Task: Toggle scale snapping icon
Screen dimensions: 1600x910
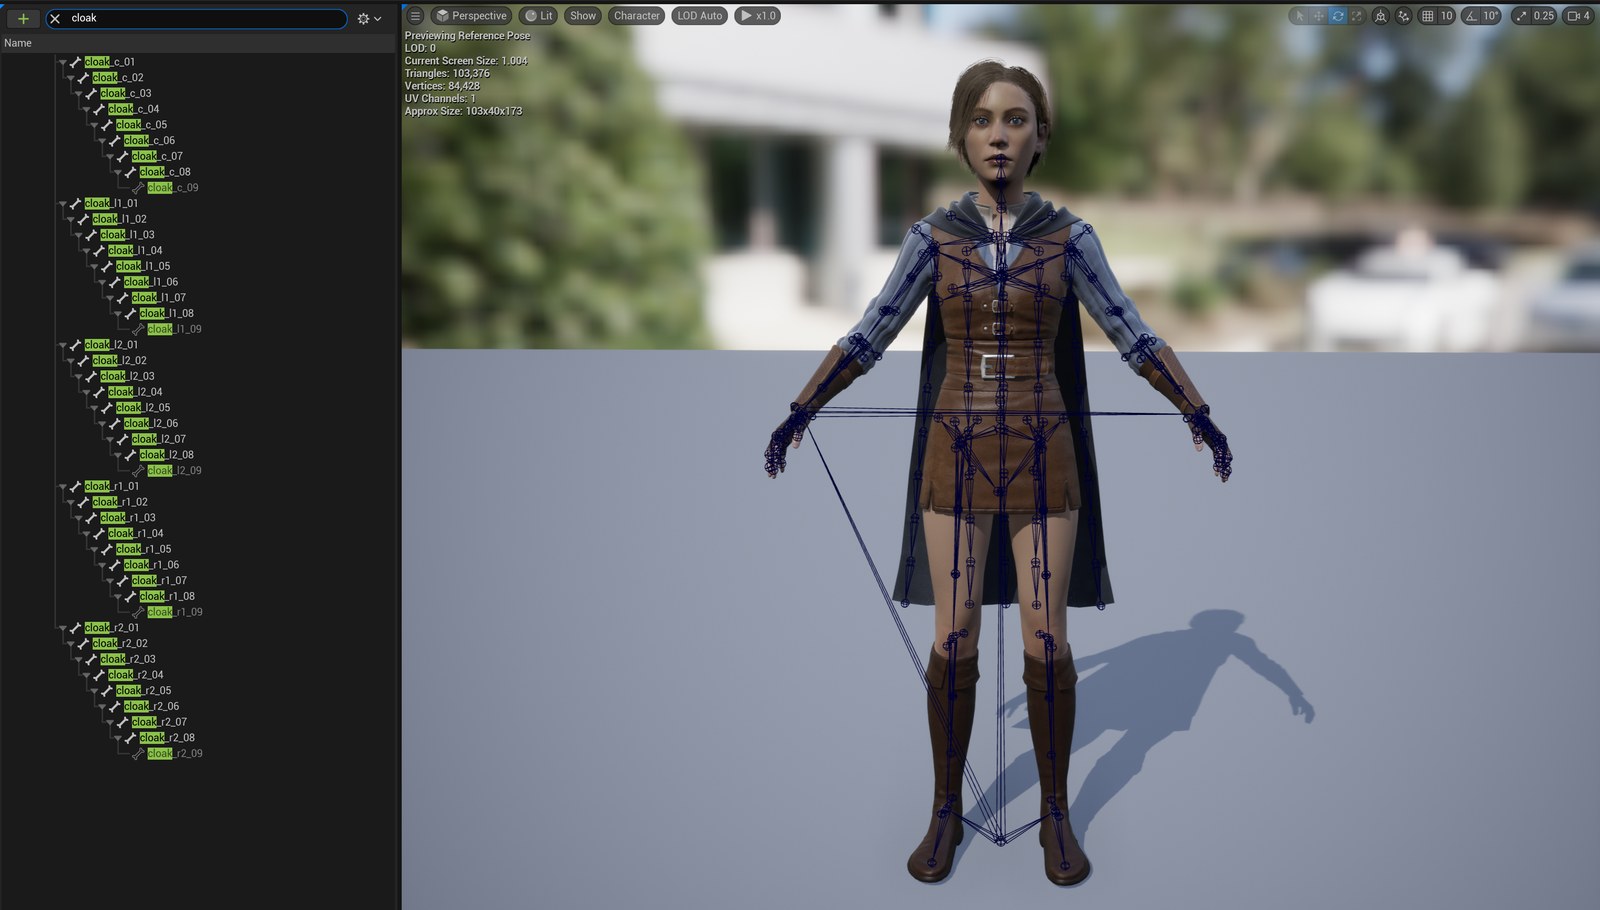Action: pos(1522,16)
